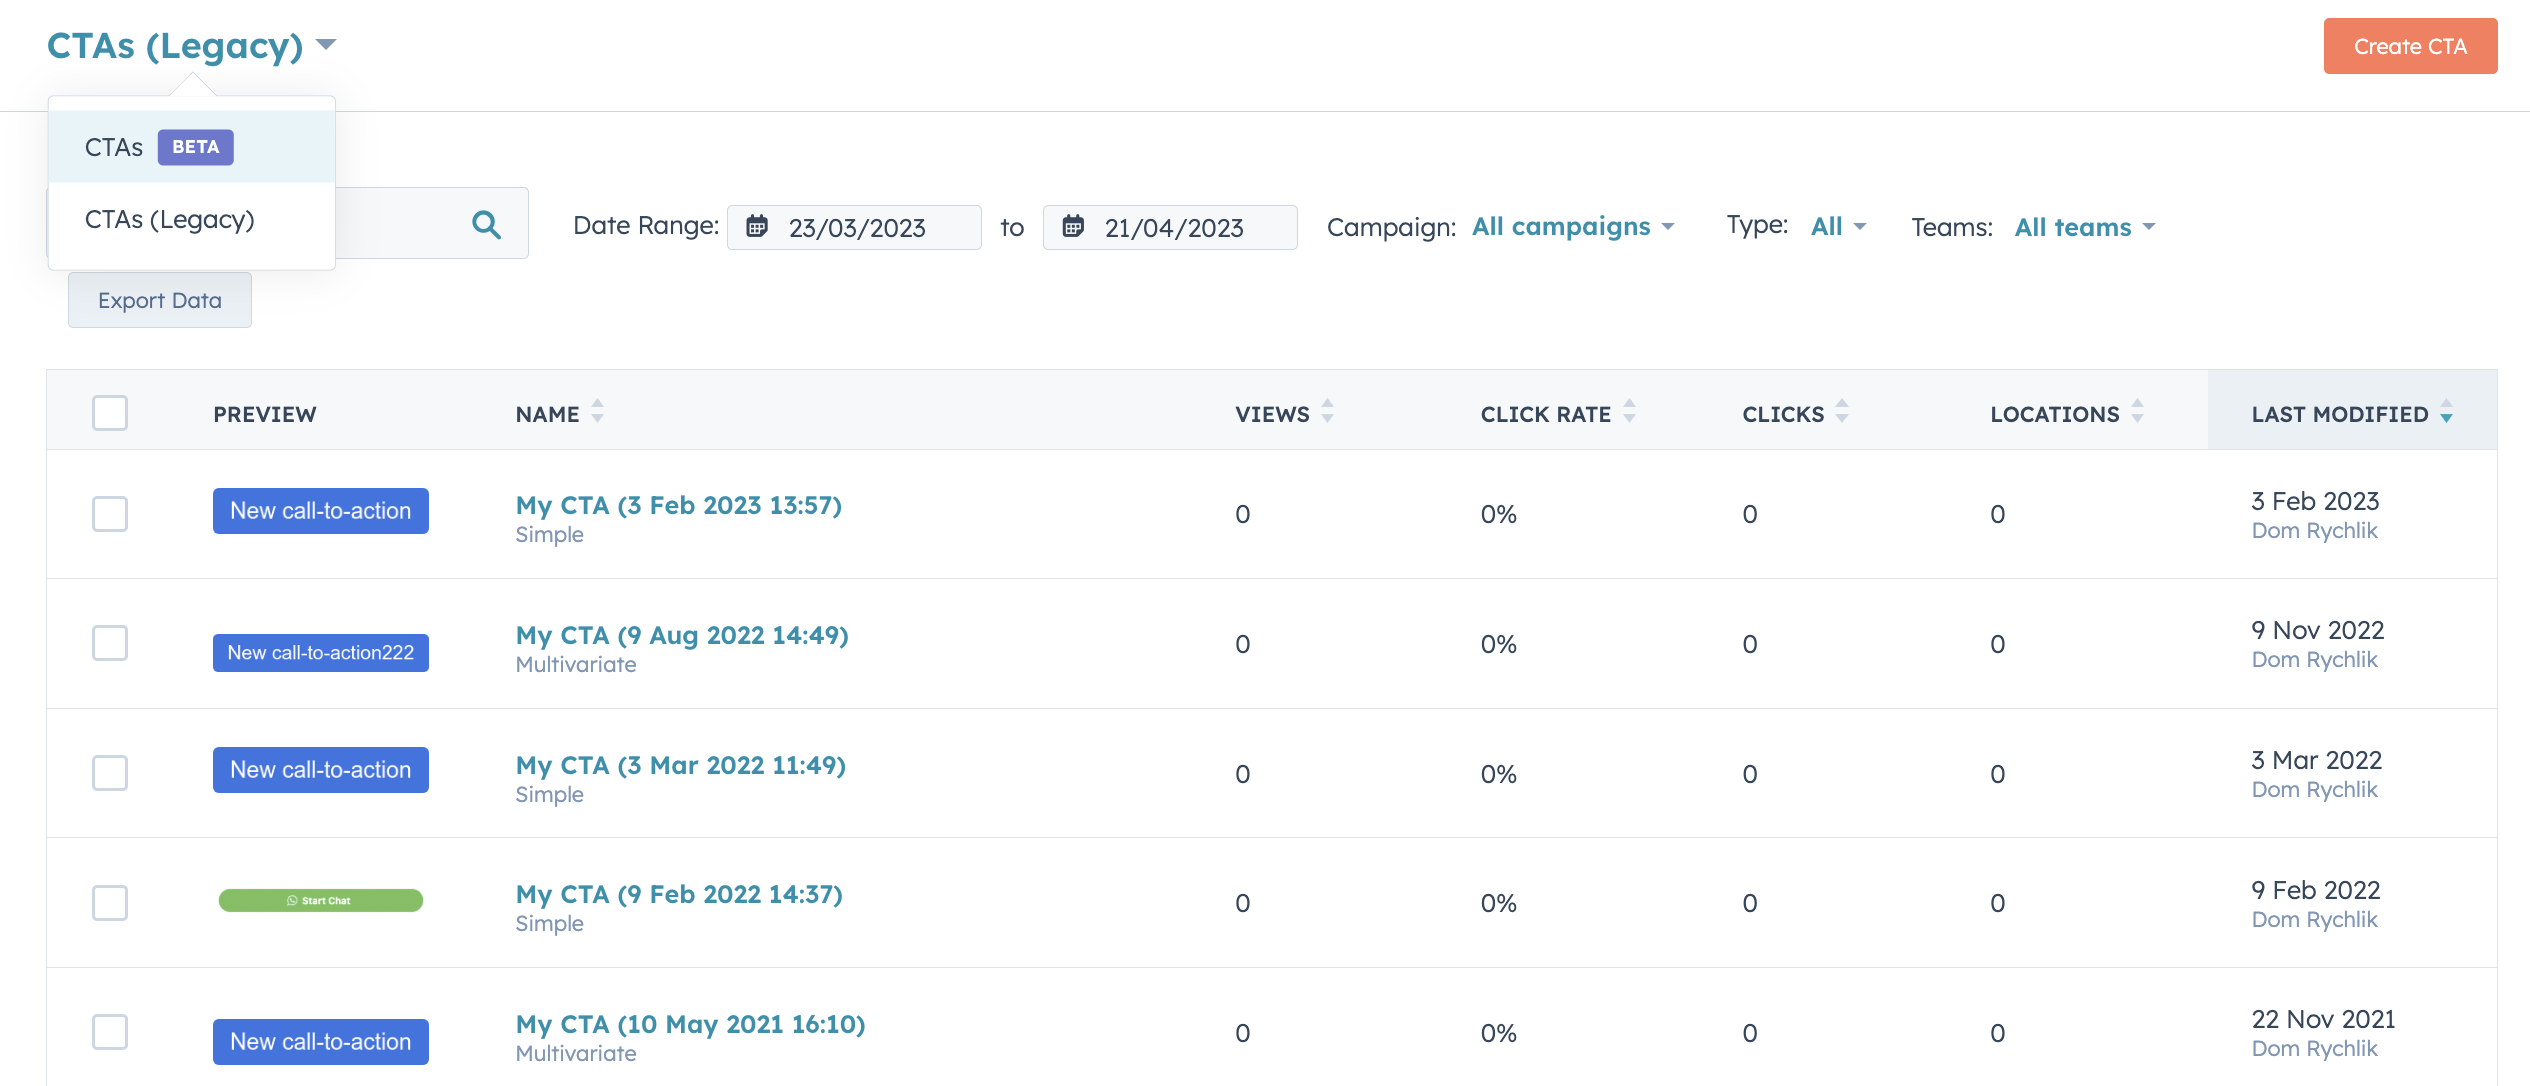Check the box for My CTA (9 Aug 2022 14:49)
Image resolution: width=2530 pixels, height=1086 pixels.
pos(110,643)
